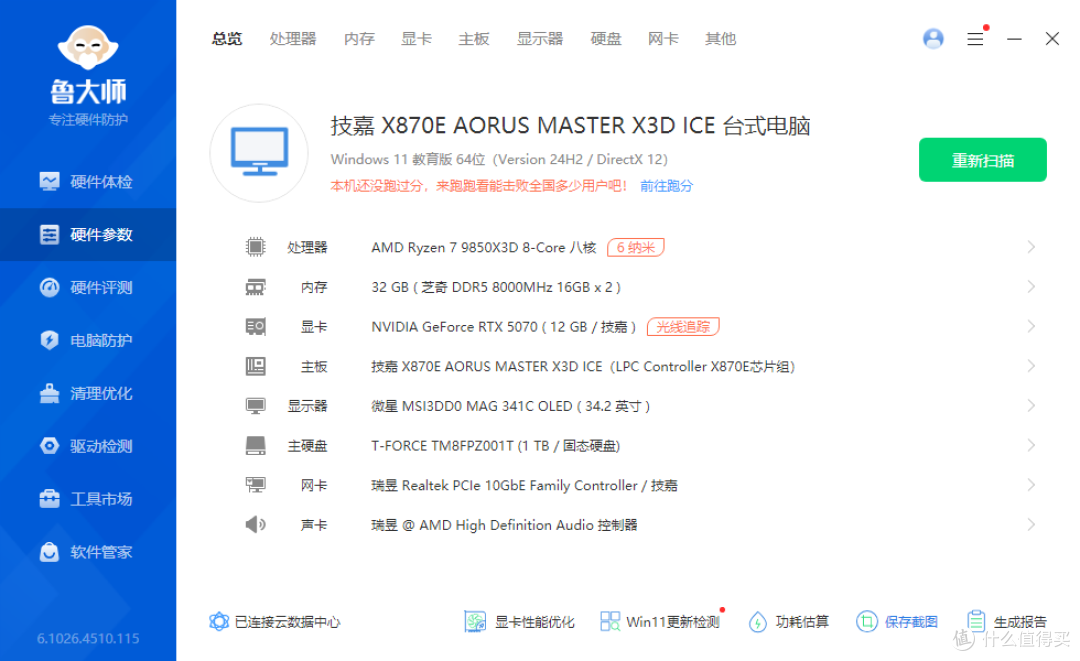The width and height of the screenshot is (1080, 661).
Task: Switch to the 网卡 tab
Action: coord(663,39)
